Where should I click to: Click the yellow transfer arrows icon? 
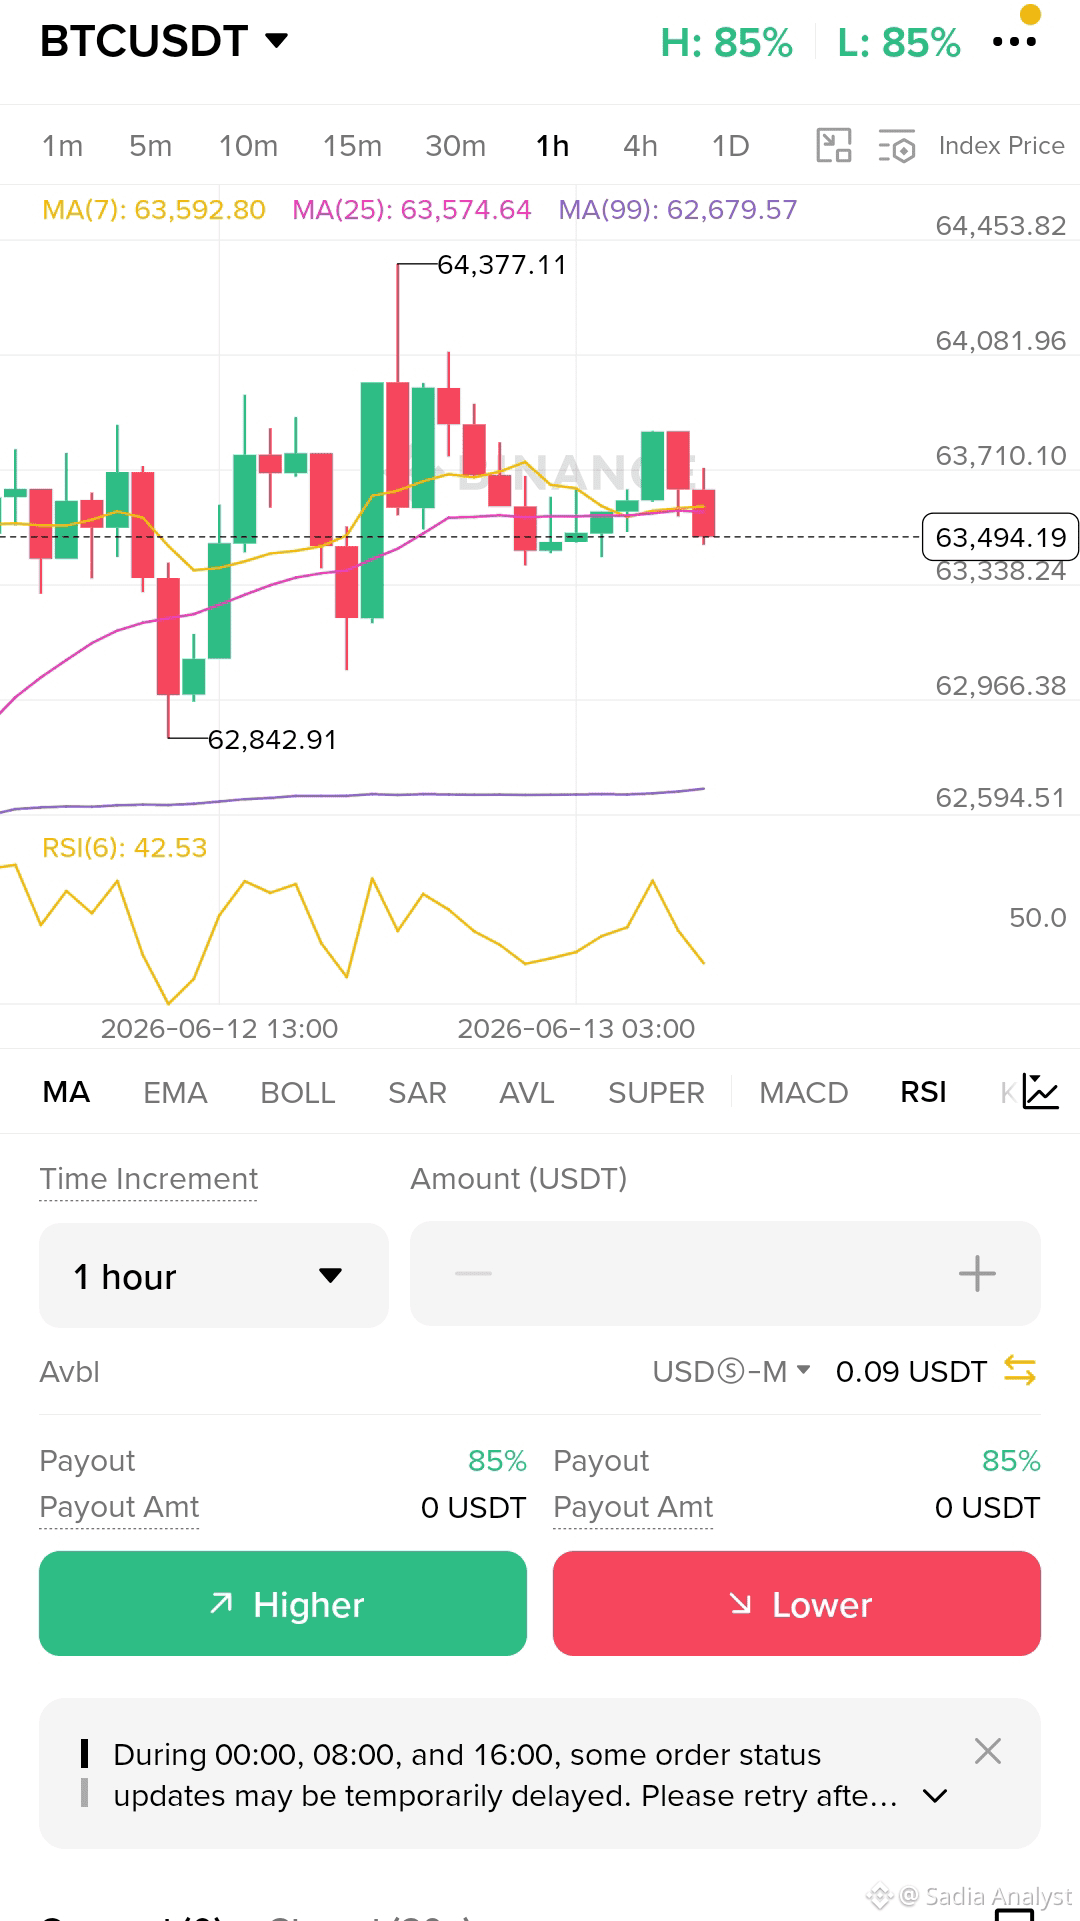click(1019, 1370)
